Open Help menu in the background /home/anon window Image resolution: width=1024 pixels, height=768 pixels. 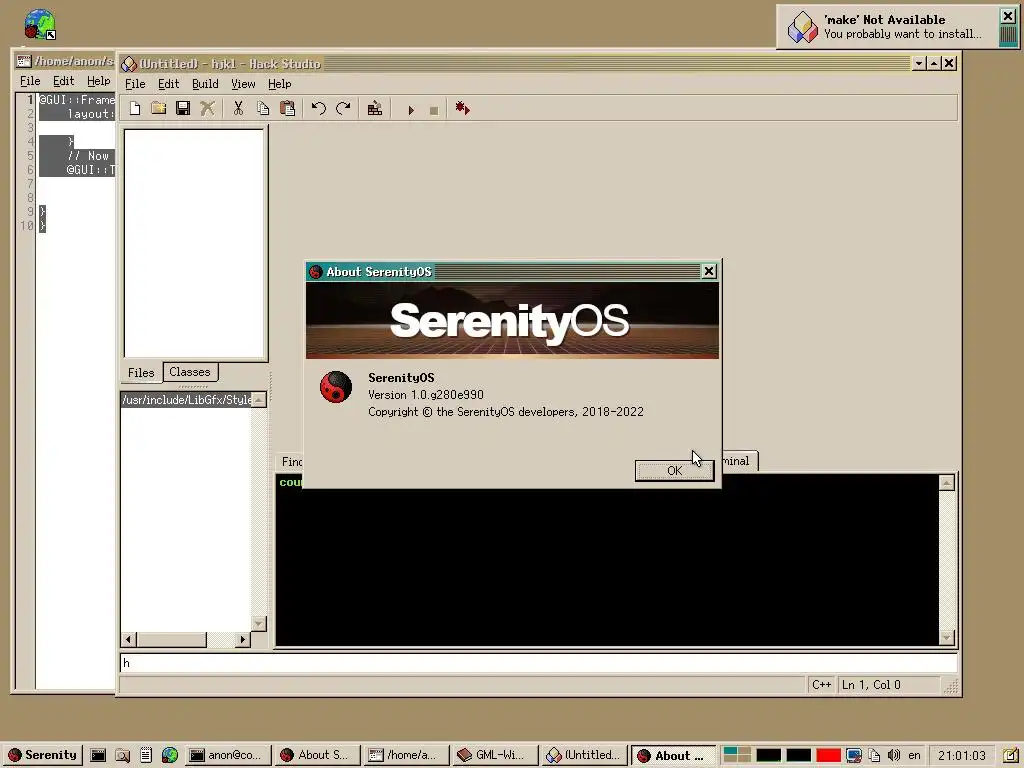click(99, 81)
